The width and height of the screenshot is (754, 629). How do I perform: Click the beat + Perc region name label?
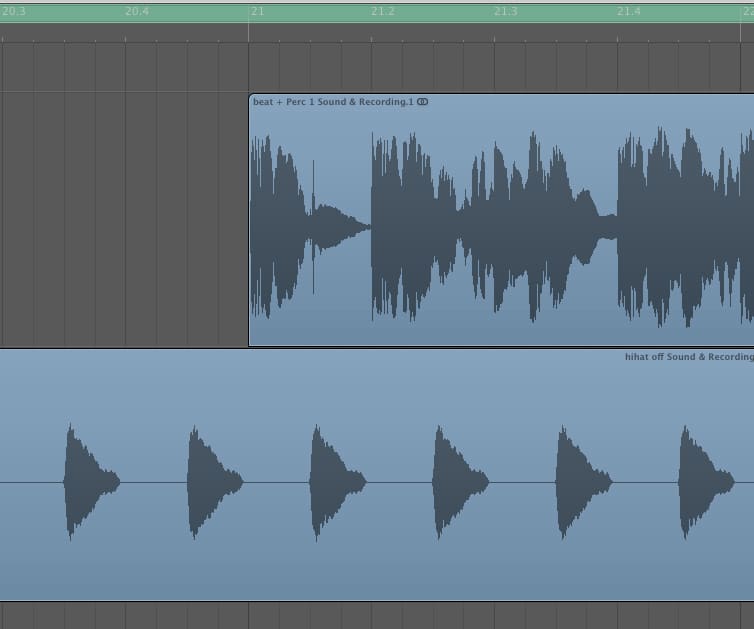click(x=333, y=101)
